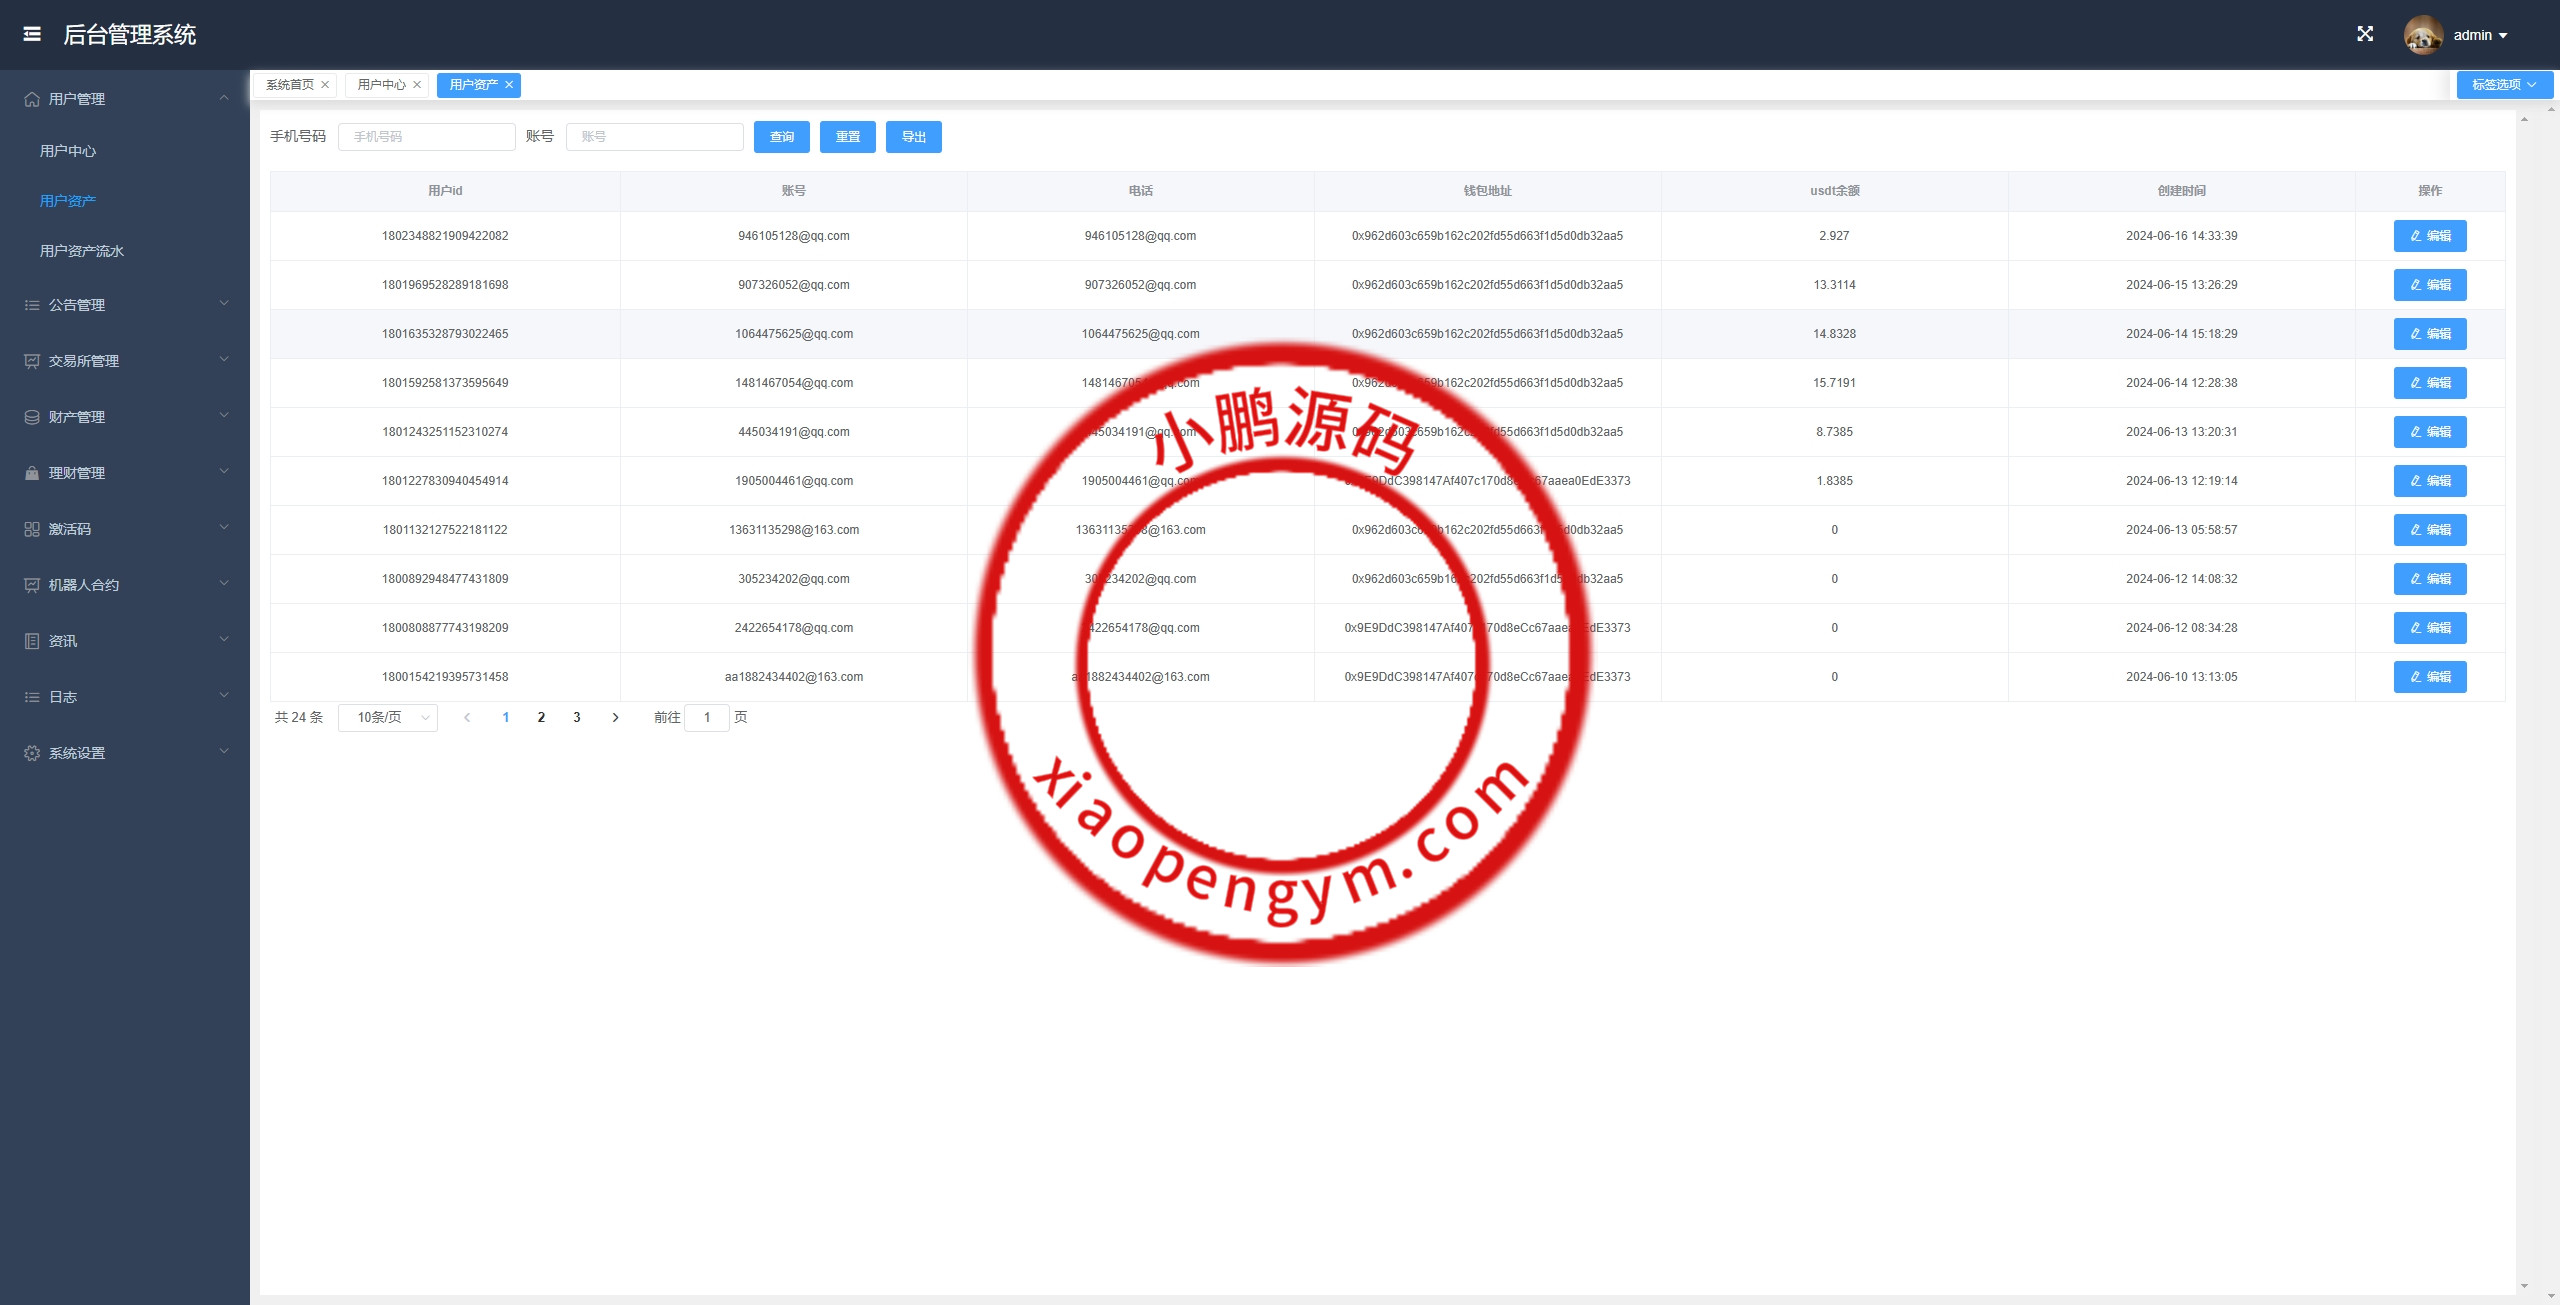The image size is (2560, 1305).
Task: Click the 理财管理 bag icon in sidebar
Action: tap(32, 473)
